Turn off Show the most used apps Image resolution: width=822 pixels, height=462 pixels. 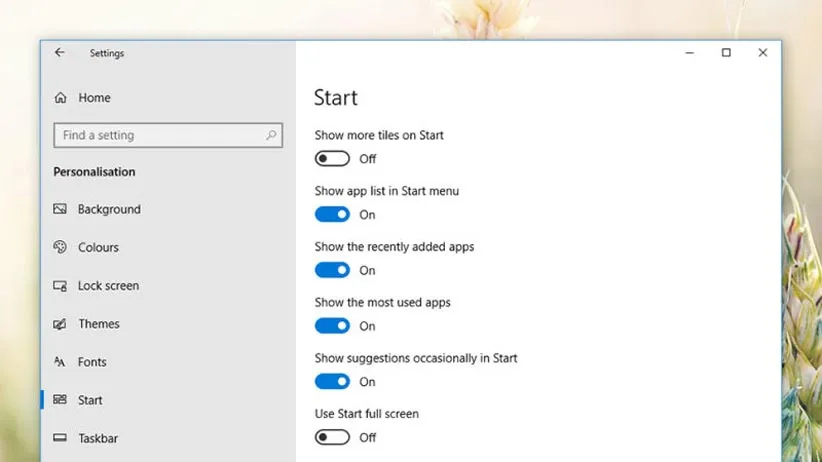click(x=332, y=326)
